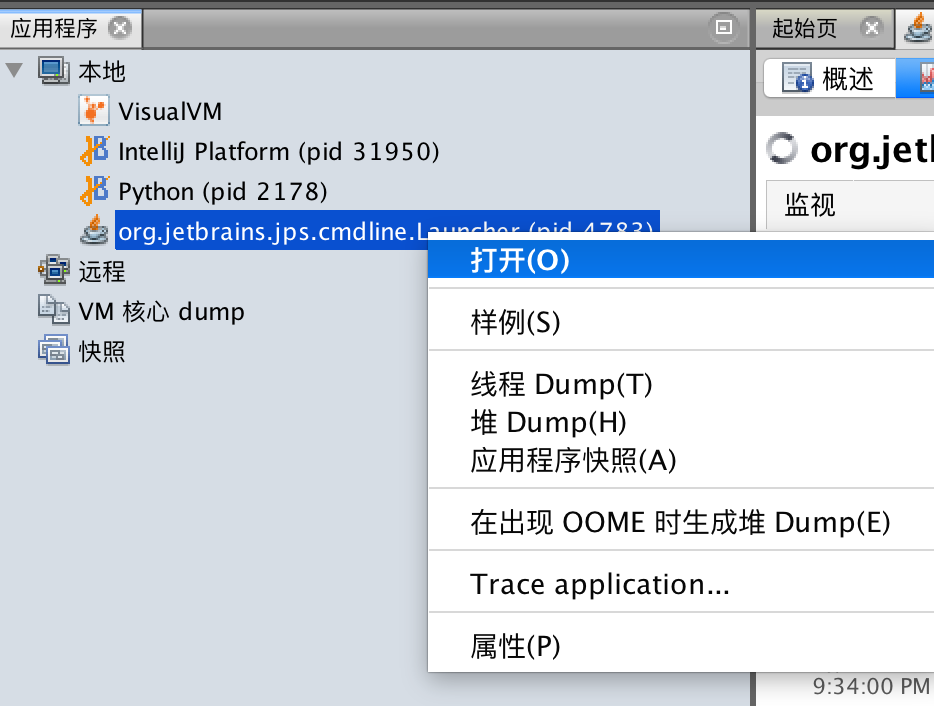Choose 应用程序快照(A) from the context menu

coord(681,461)
